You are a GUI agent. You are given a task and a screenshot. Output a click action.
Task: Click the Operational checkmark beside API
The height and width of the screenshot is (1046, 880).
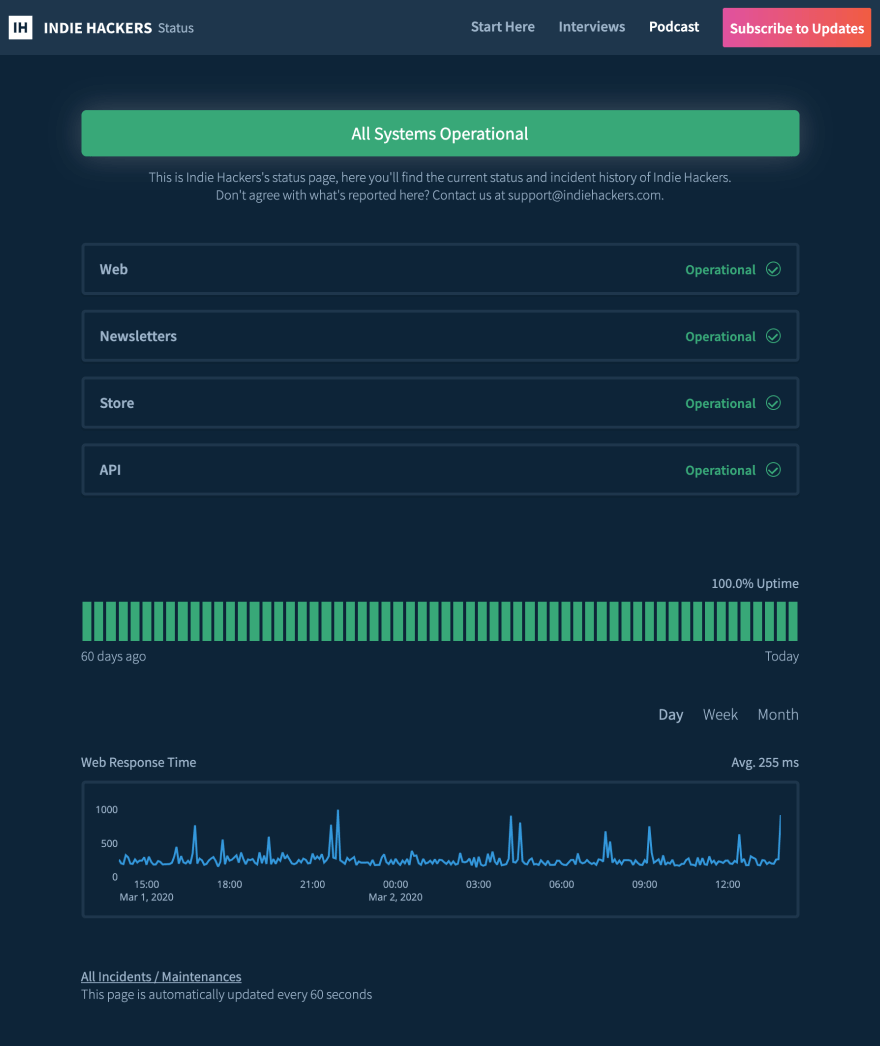(772, 470)
